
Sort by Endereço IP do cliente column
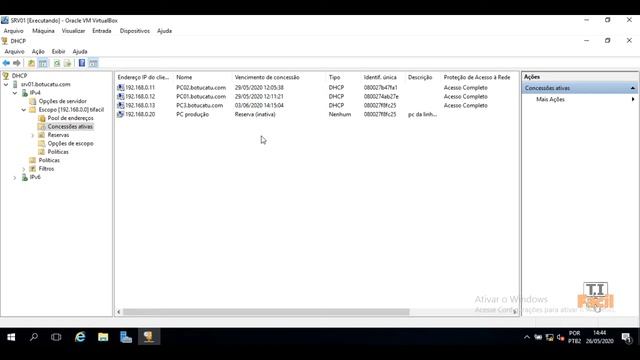[144, 77]
